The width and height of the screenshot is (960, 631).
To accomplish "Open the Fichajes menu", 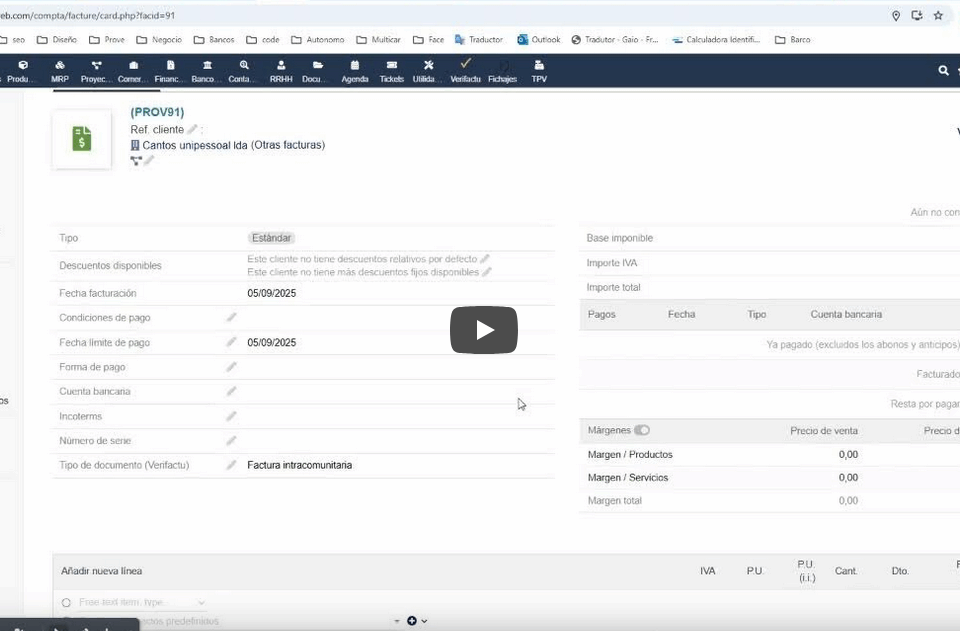I will pos(502,71).
